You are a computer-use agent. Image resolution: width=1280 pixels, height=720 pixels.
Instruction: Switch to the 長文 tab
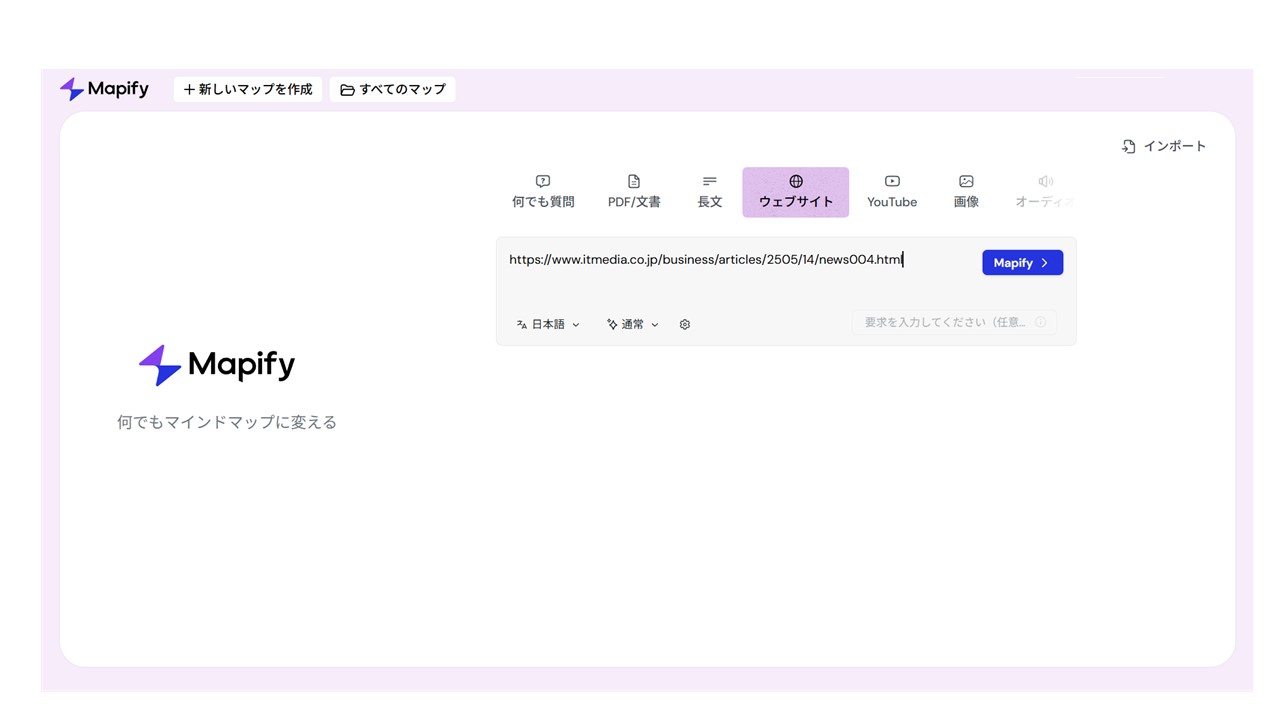[x=709, y=192]
